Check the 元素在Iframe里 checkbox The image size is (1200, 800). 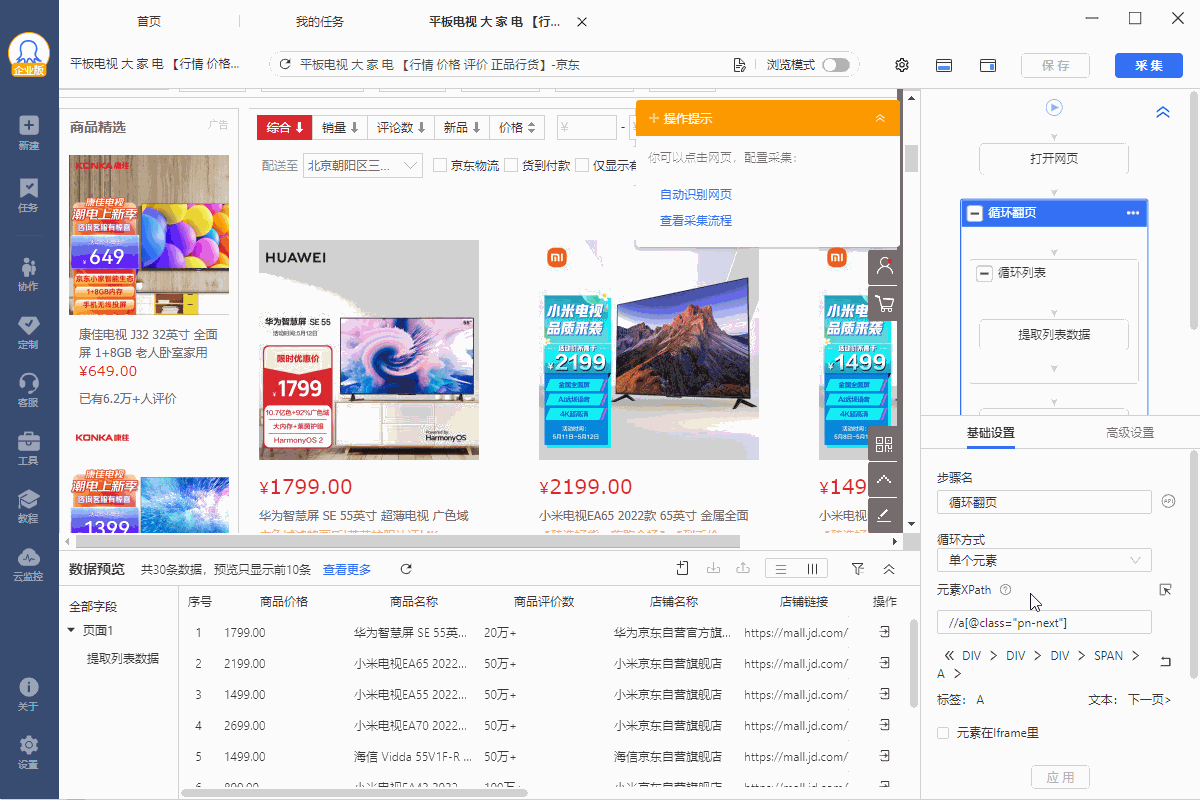[943, 733]
